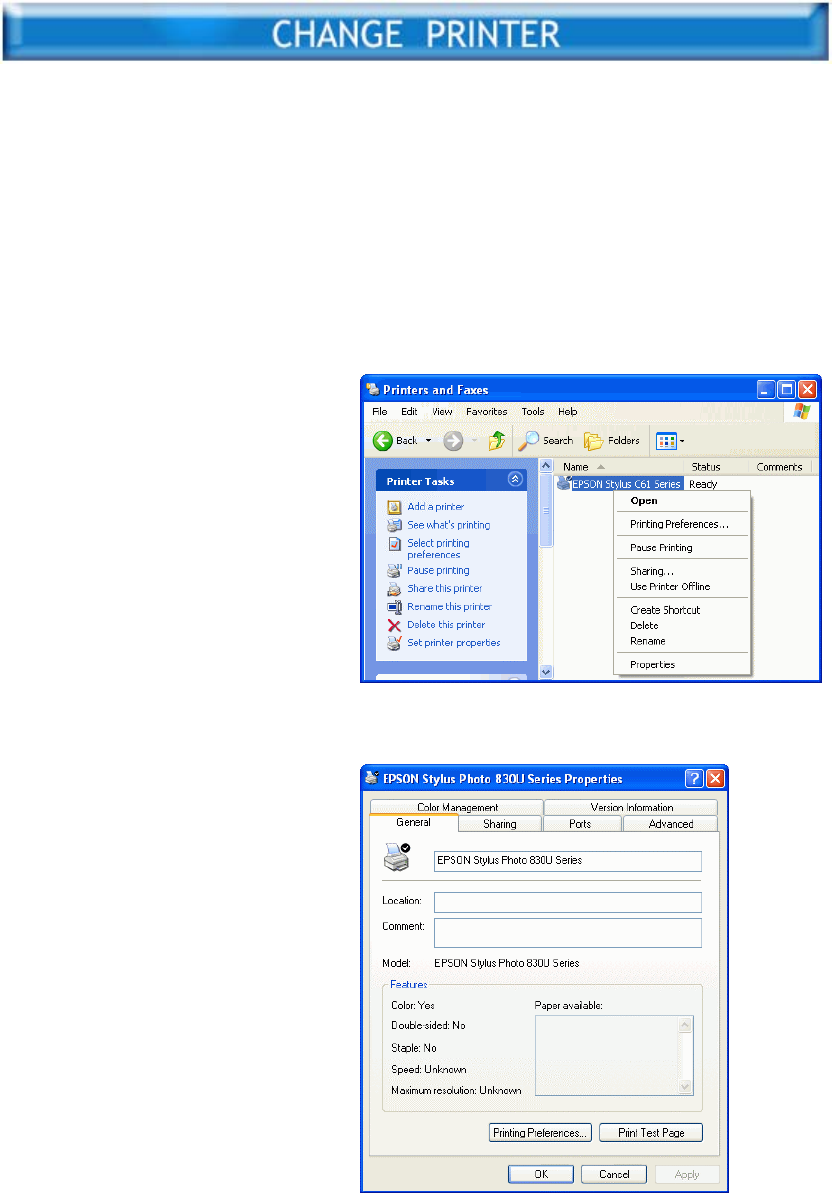This screenshot has height=1193, width=832.
Task: Click the red X Delete printer icon
Action: coord(394,625)
